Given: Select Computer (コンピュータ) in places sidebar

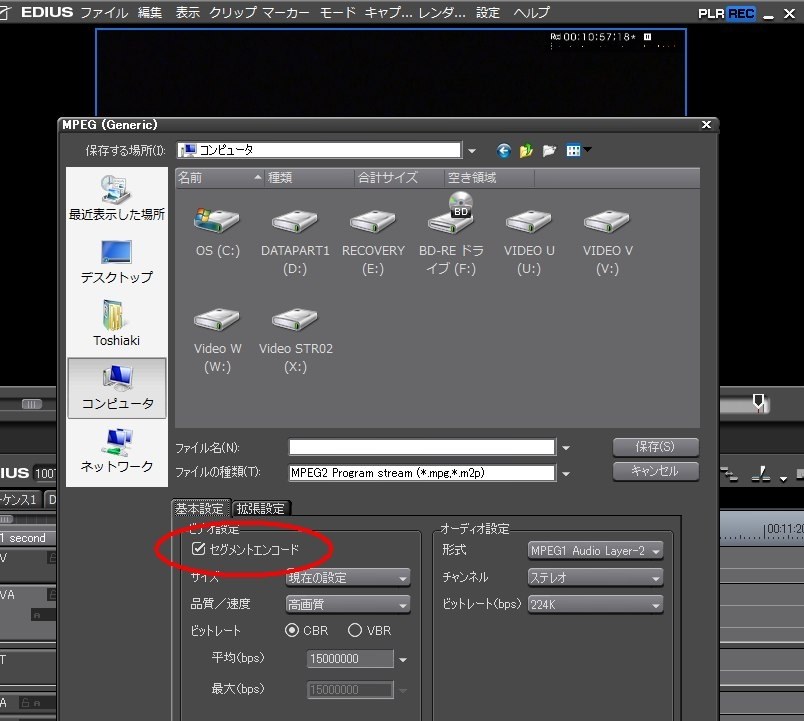Looking at the screenshot, I should [117, 388].
